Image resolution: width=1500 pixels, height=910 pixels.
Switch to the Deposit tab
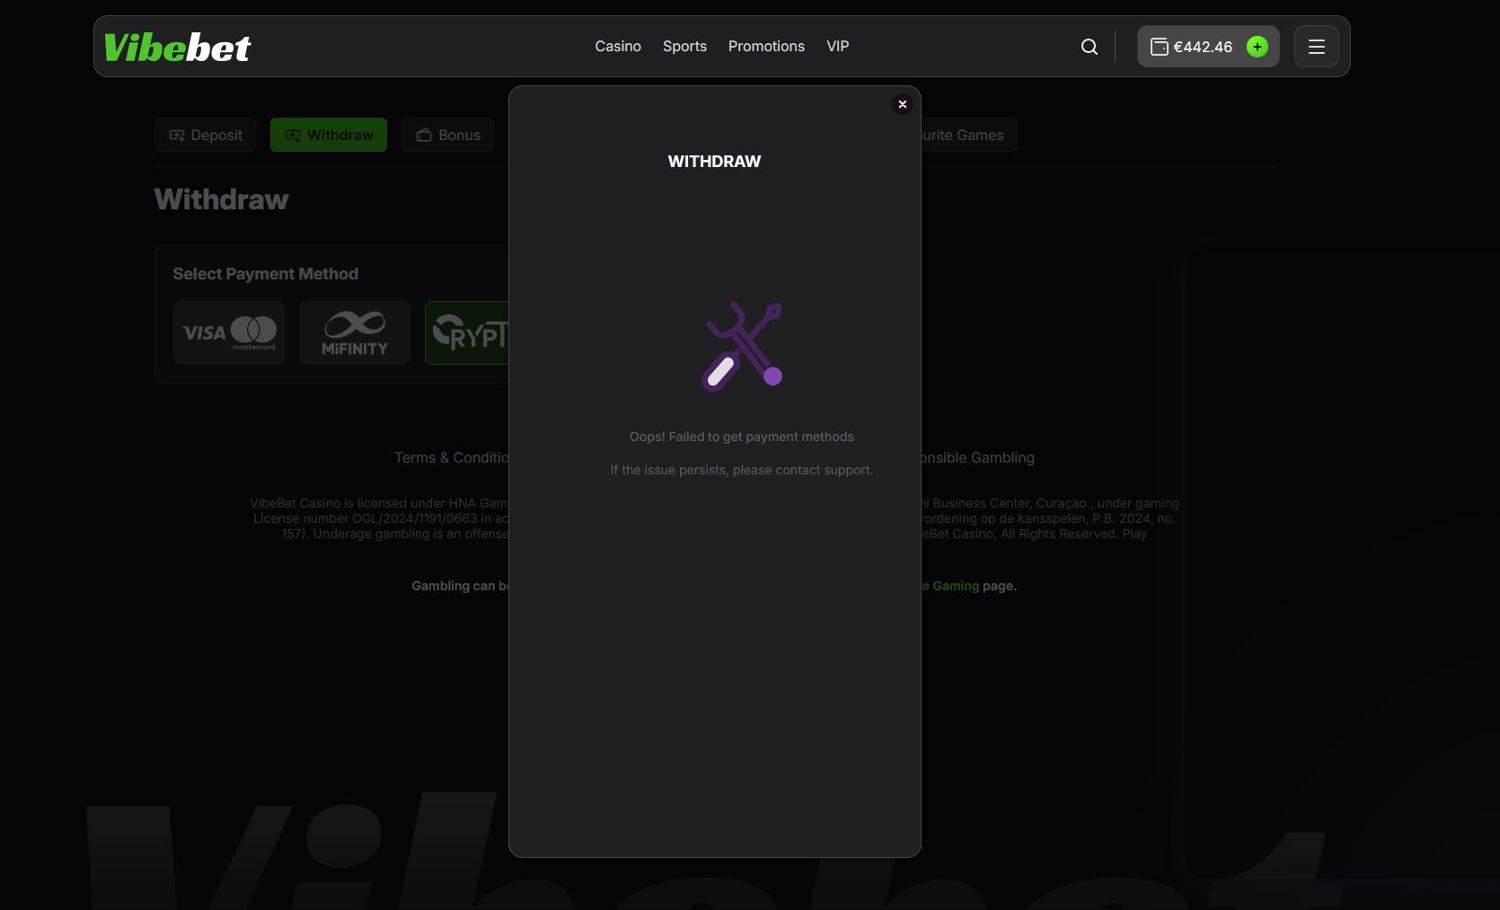[205, 135]
